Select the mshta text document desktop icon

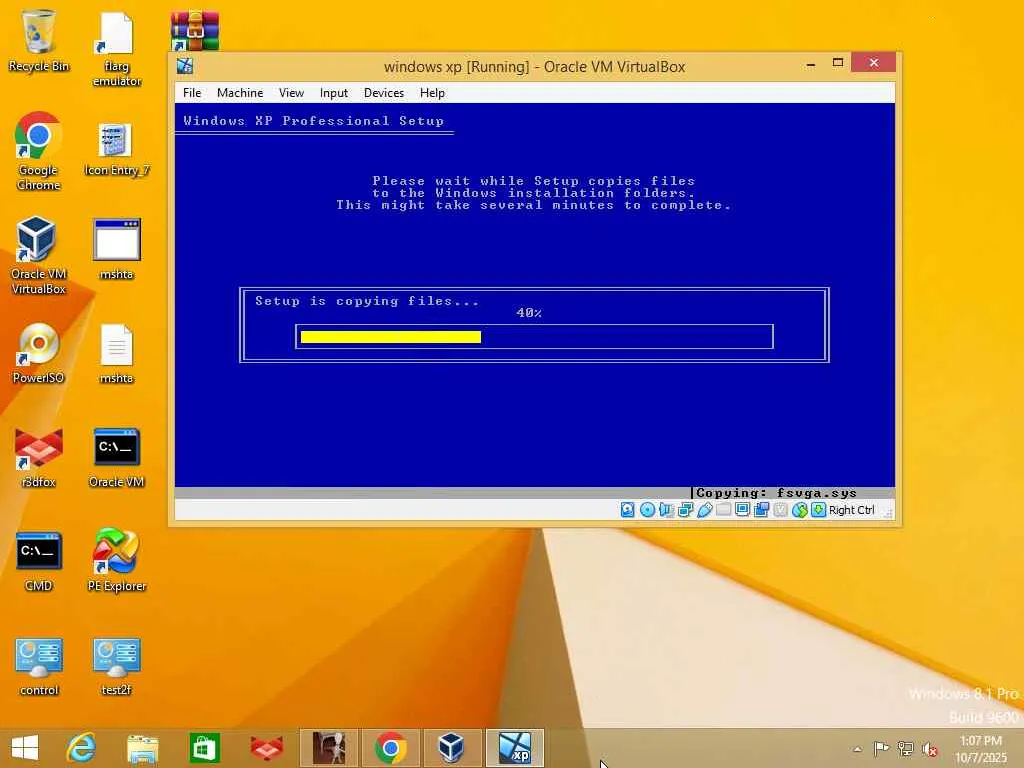tap(116, 354)
